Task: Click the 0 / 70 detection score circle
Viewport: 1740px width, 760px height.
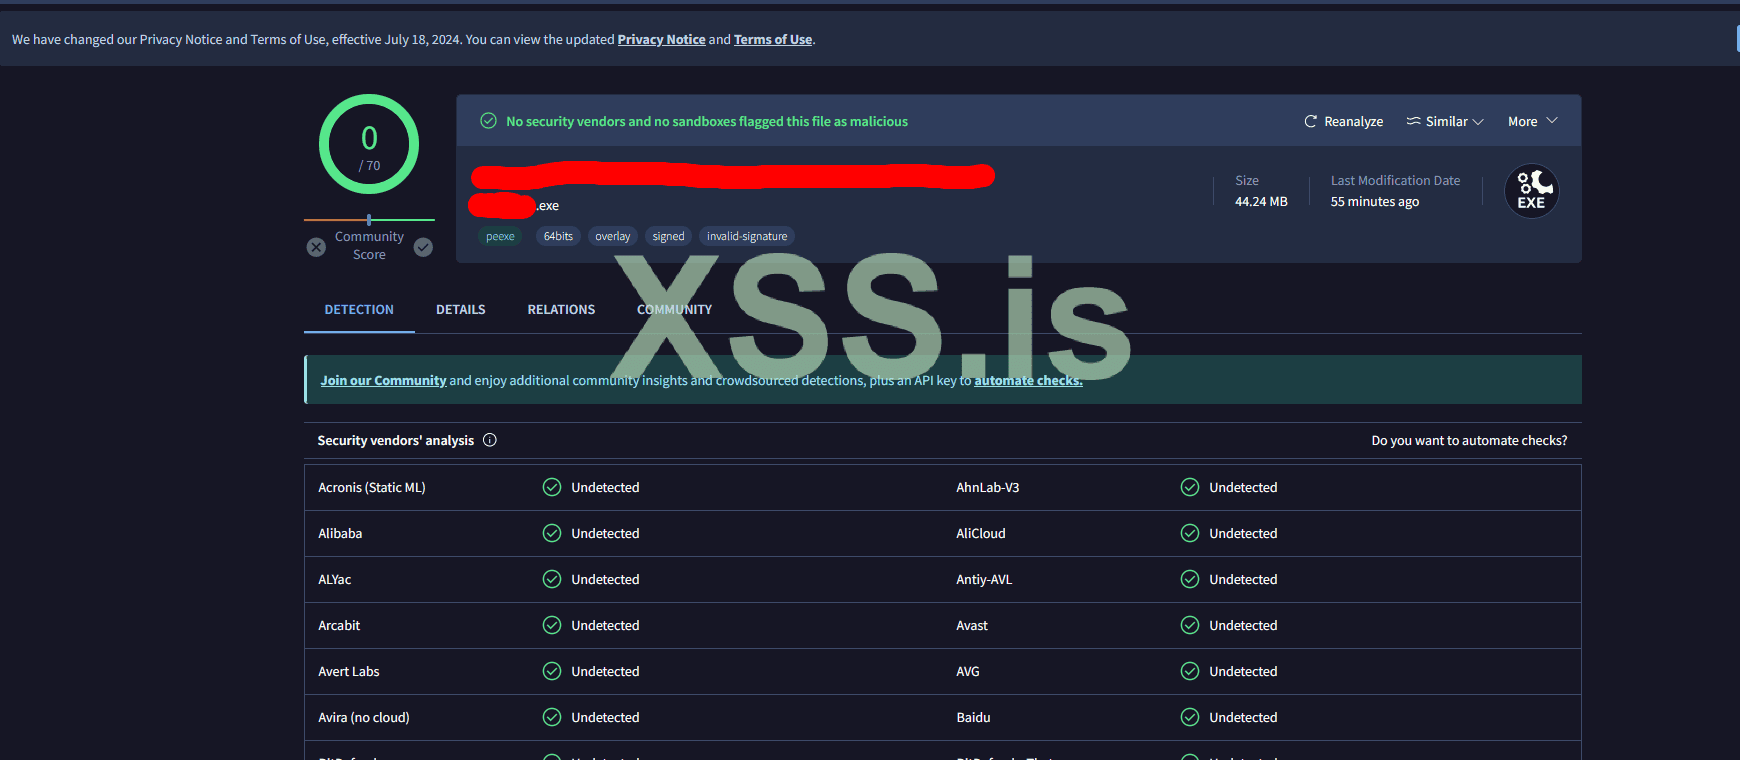Action: pyautogui.click(x=369, y=144)
